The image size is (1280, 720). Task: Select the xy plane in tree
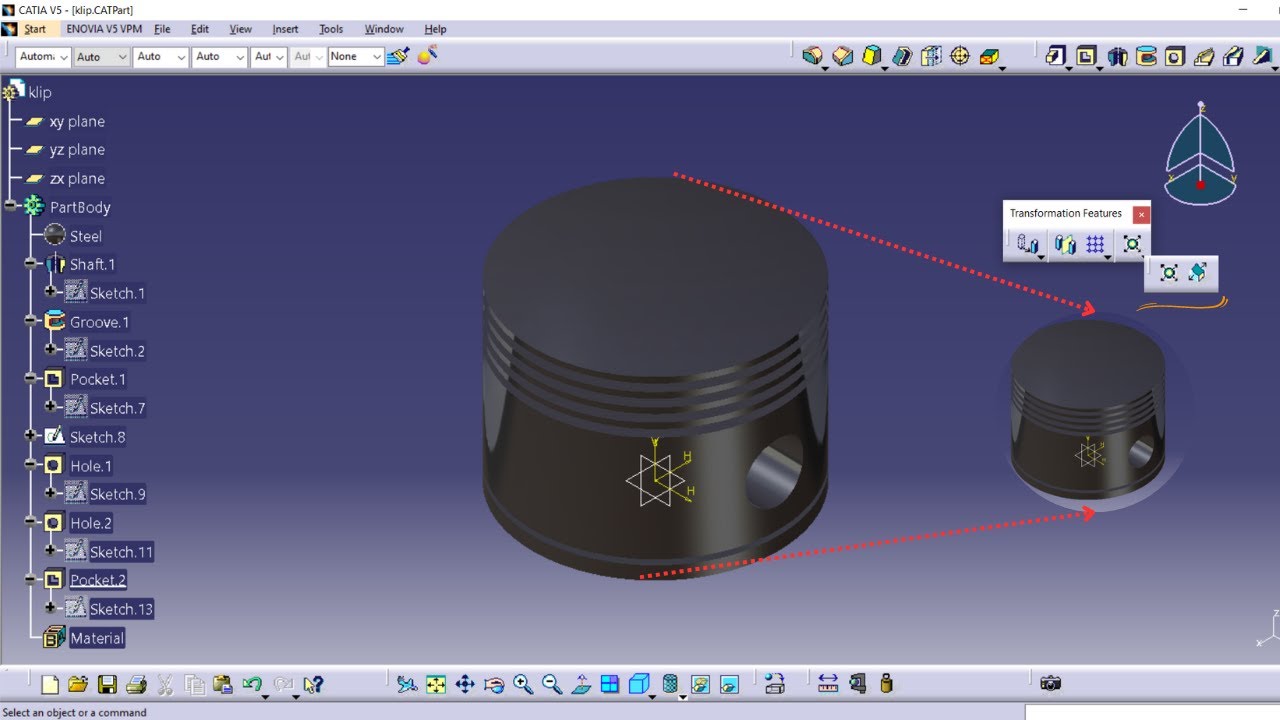[x=77, y=121]
